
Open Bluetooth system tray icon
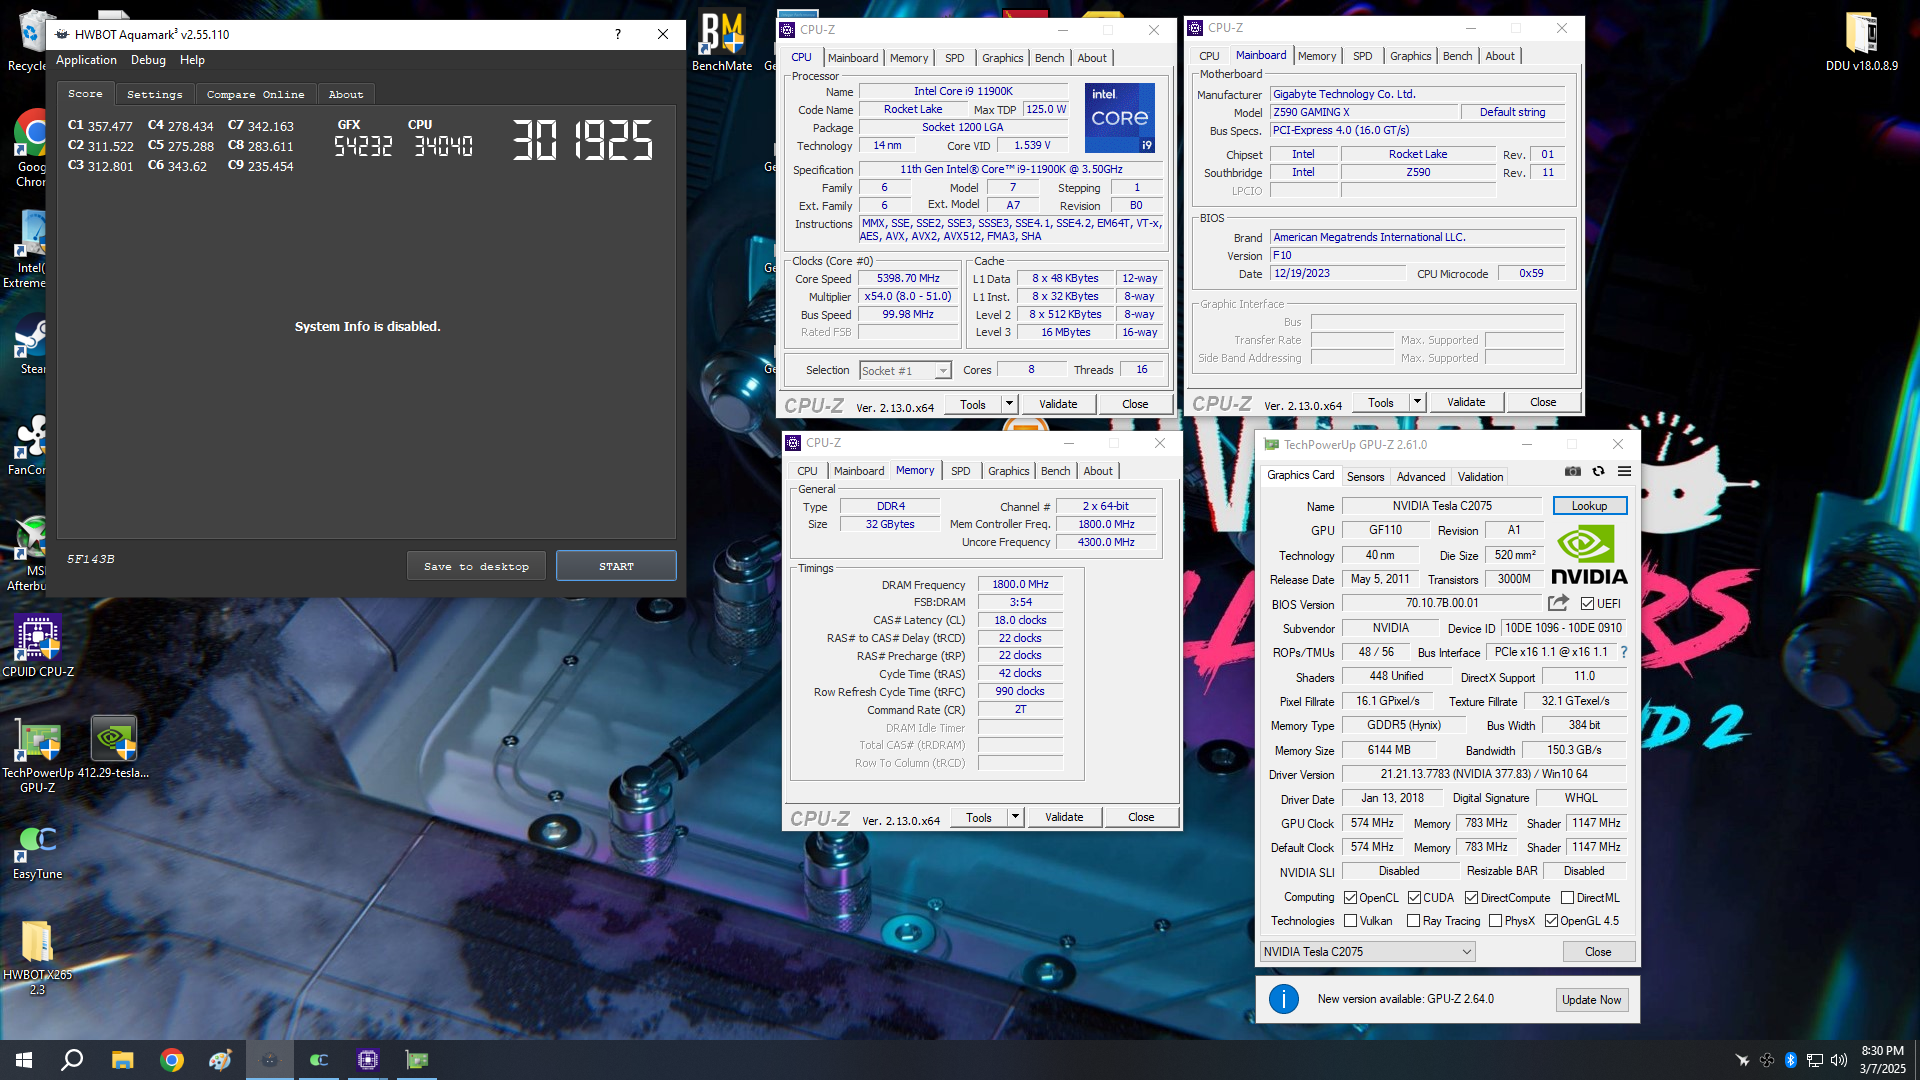click(x=1790, y=1060)
